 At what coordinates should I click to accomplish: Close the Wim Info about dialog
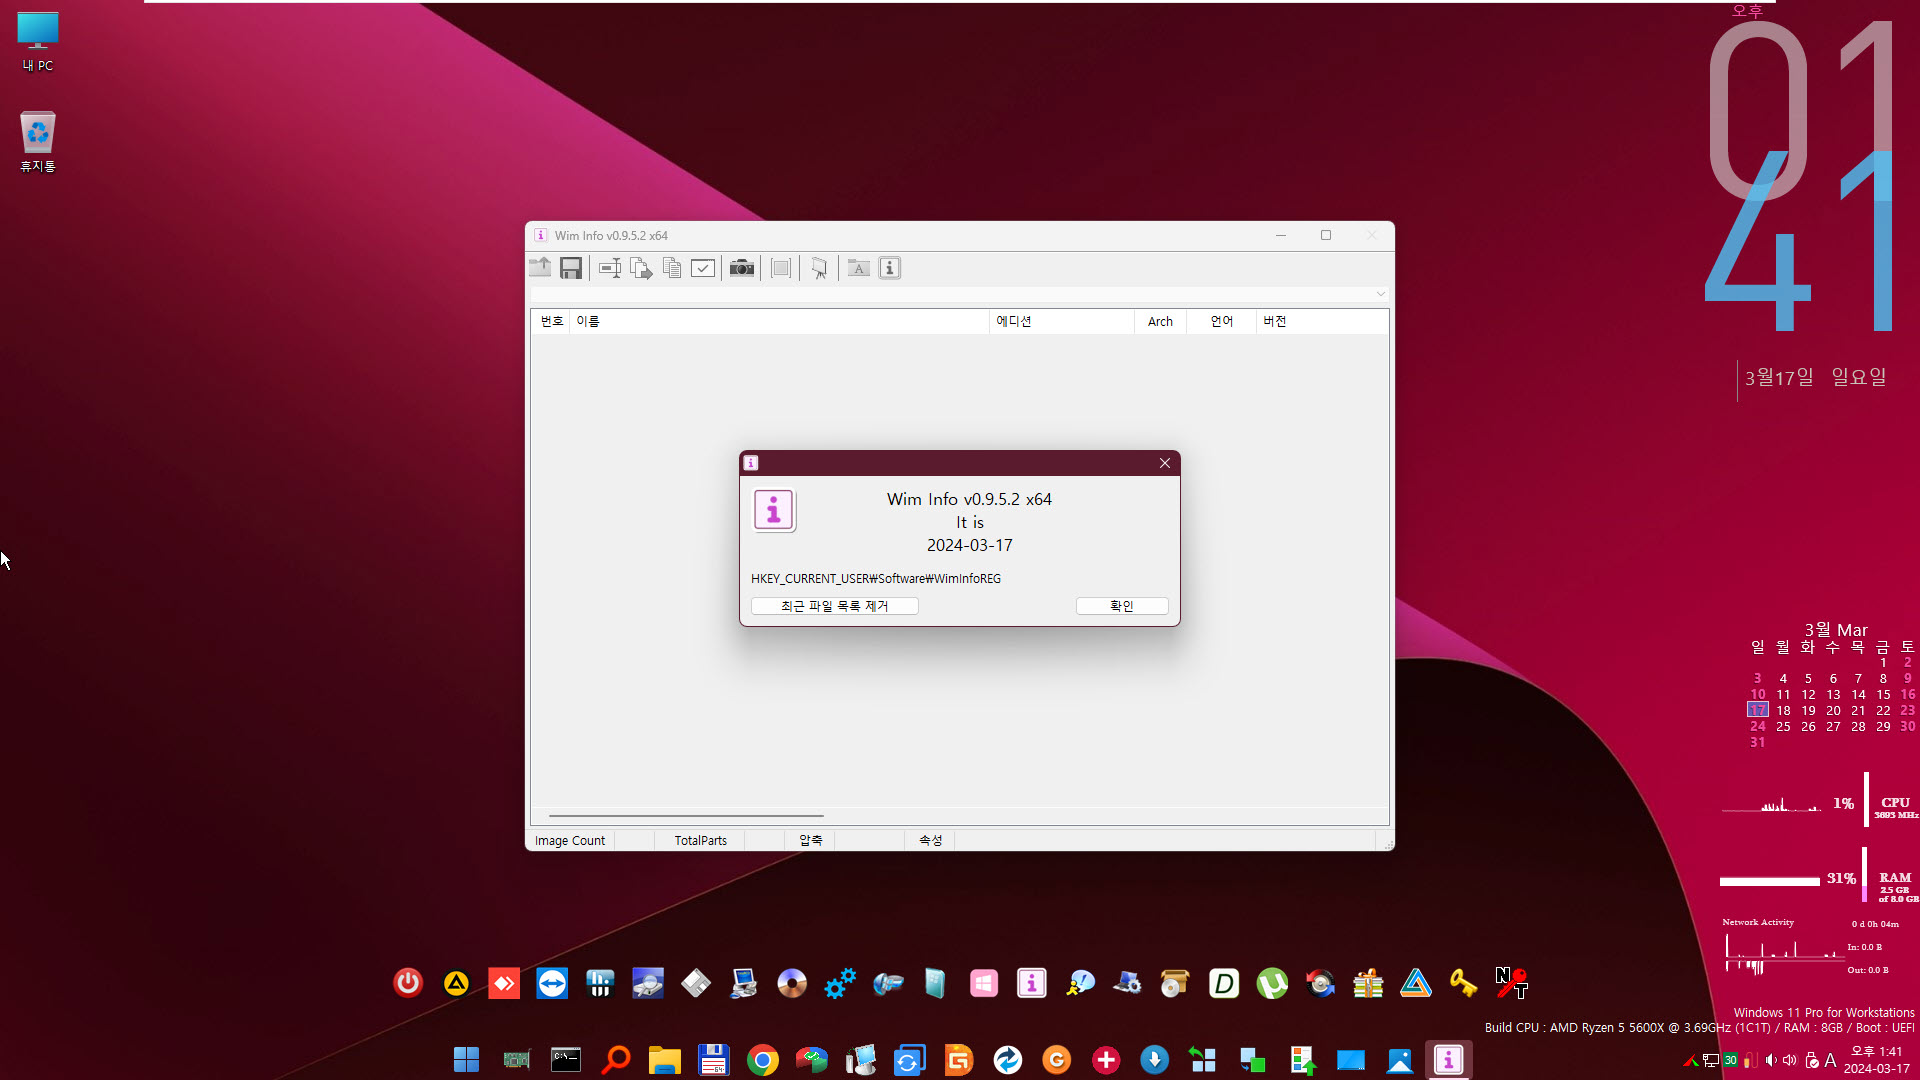[1165, 463]
